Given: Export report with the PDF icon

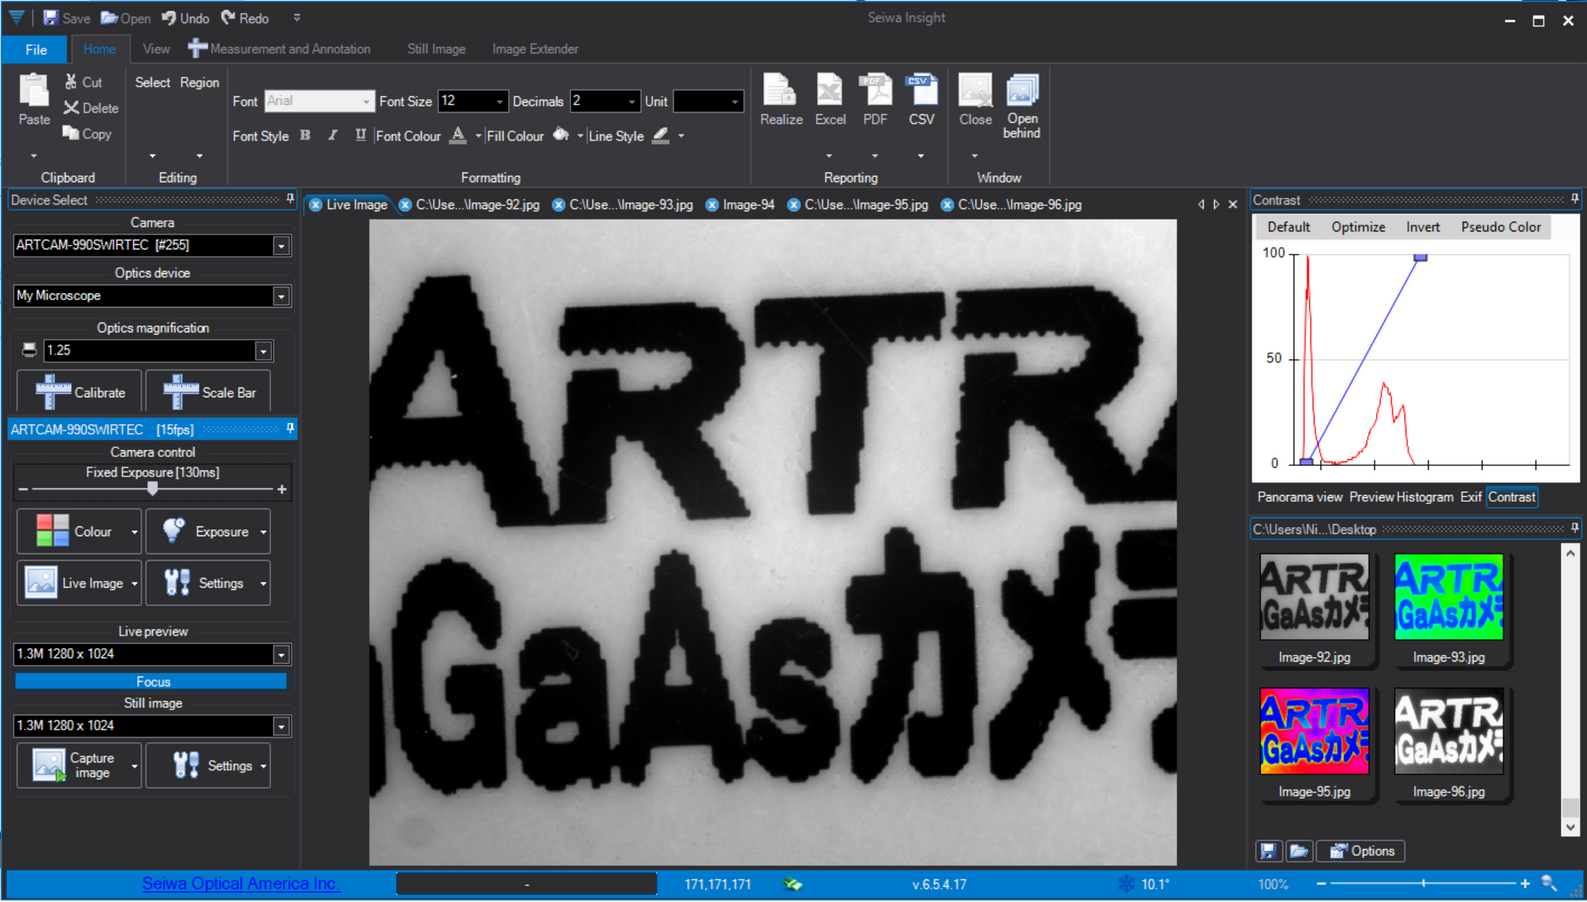Looking at the screenshot, I should (875, 90).
